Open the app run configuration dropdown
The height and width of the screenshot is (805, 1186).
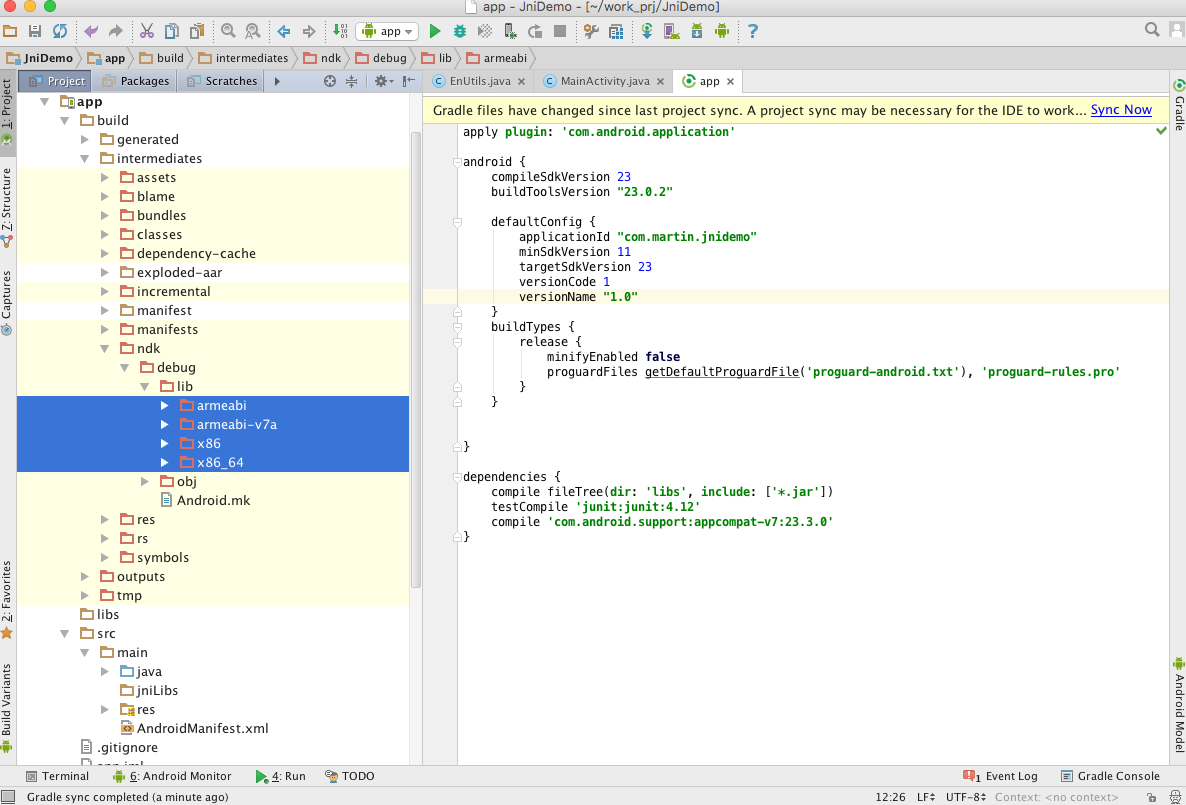click(x=387, y=32)
